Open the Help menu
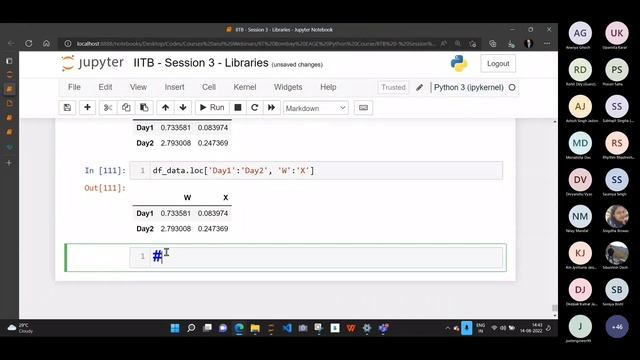Screen dimensions: 640x360 pos(328,87)
